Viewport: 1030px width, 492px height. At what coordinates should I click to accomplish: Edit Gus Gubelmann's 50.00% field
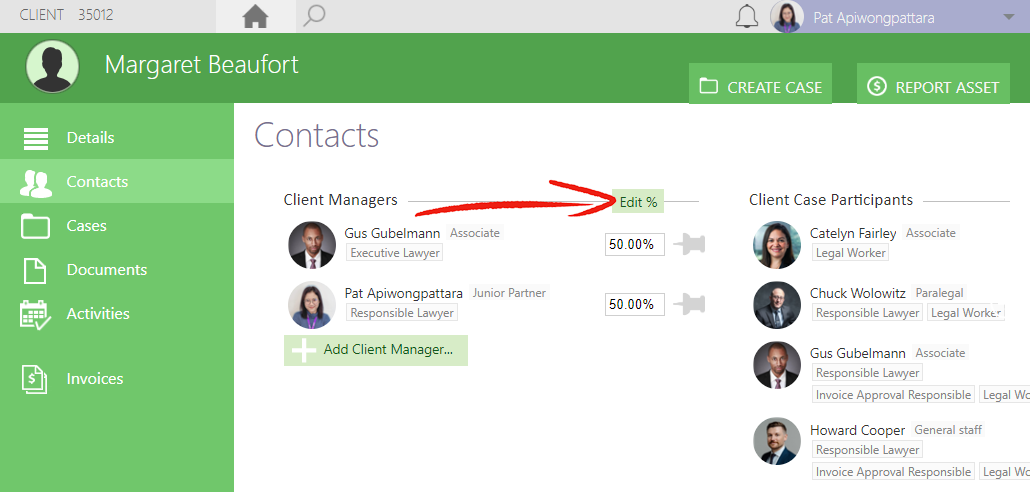pyautogui.click(x=635, y=244)
